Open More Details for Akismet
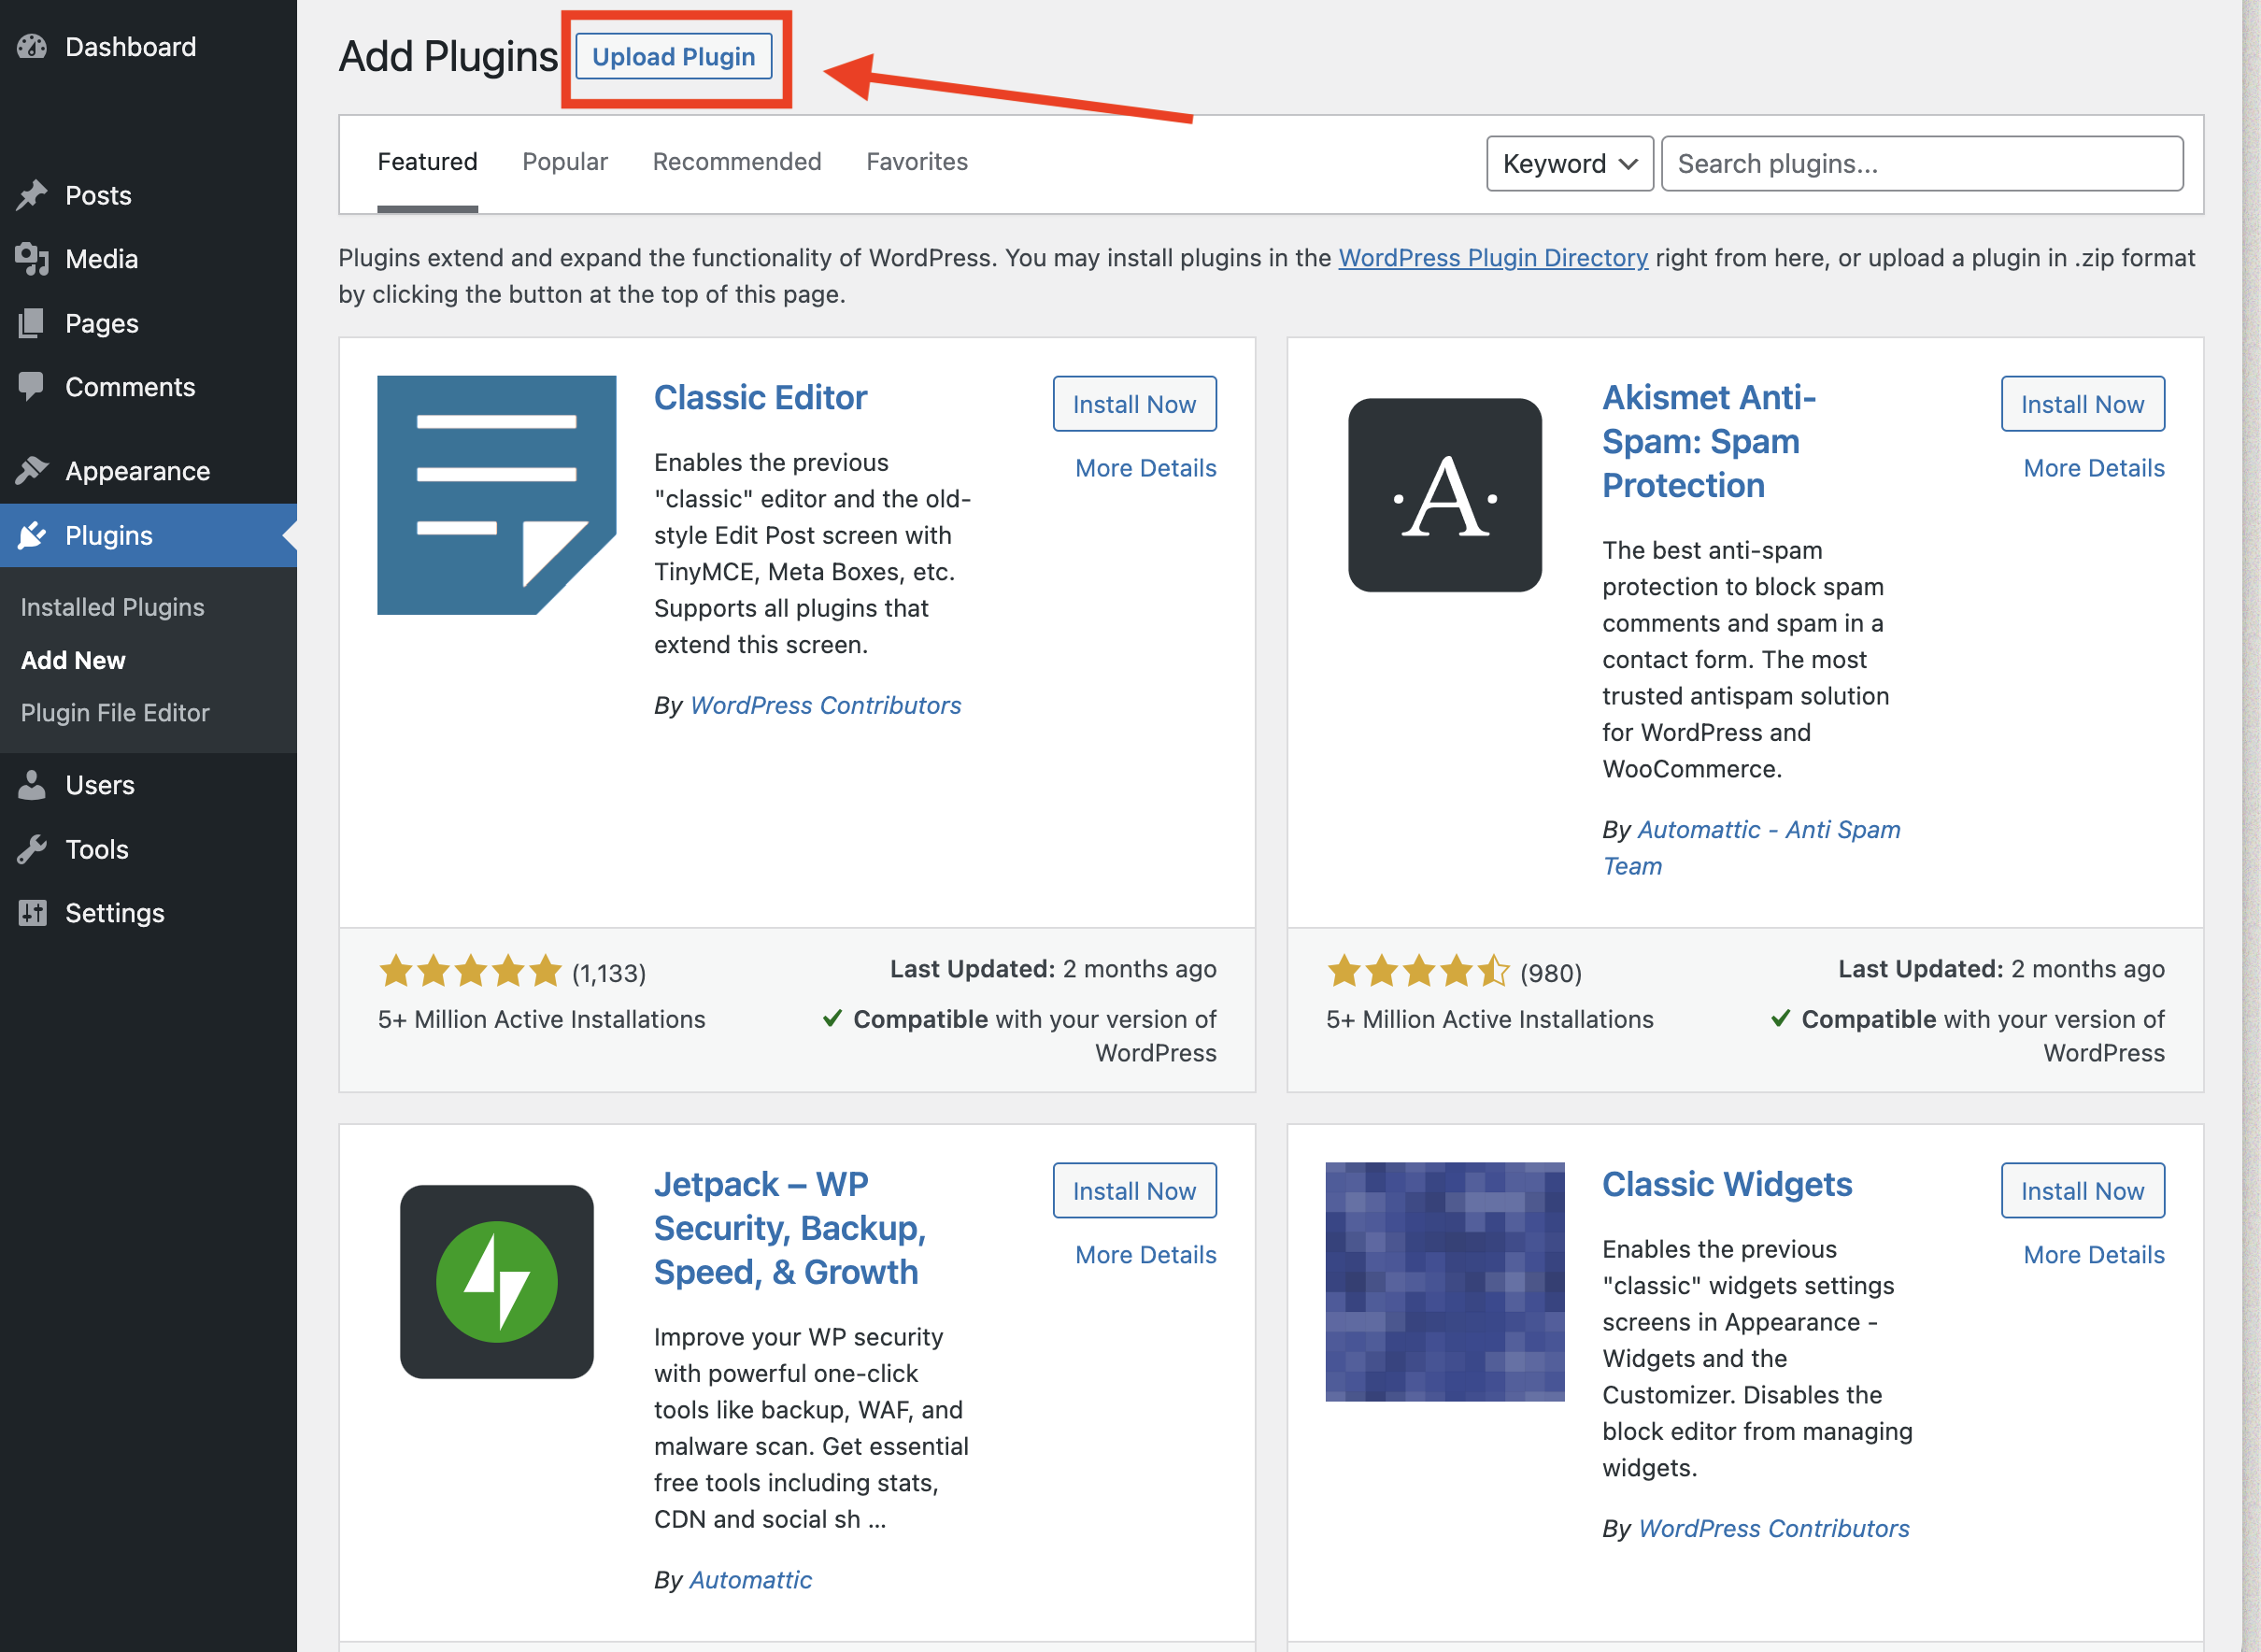 [2094, 468]
